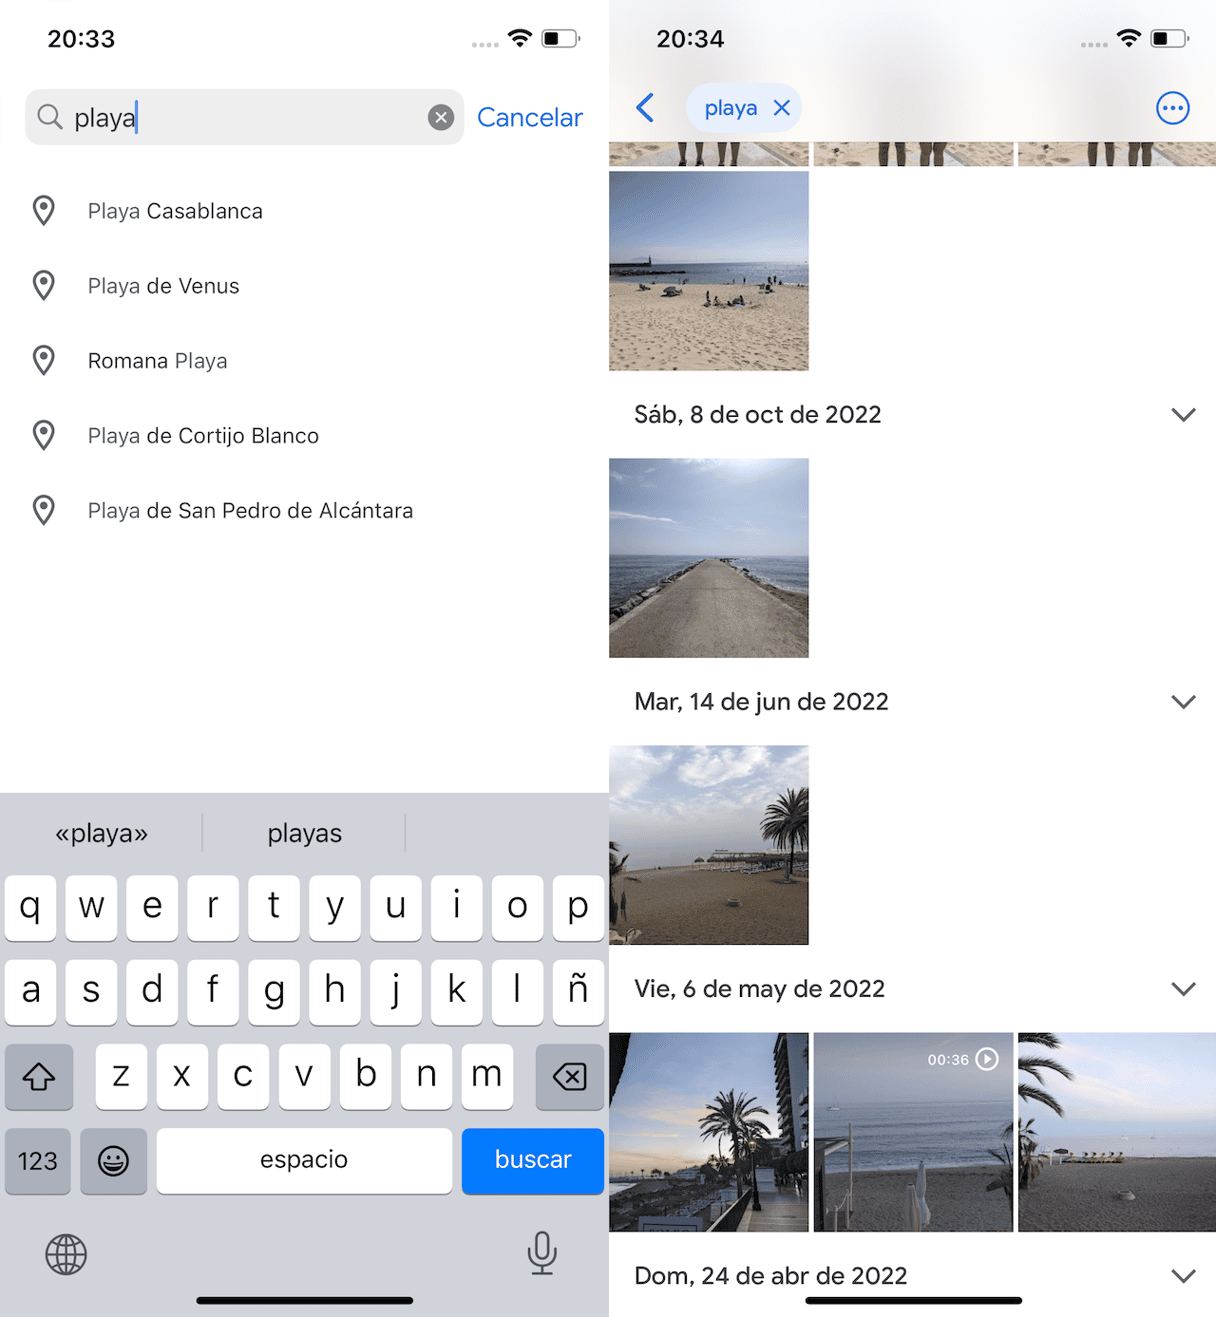Open the emoji keyboard
This screenshot has height=1317, width=1216.
(x=113, y=1160)
